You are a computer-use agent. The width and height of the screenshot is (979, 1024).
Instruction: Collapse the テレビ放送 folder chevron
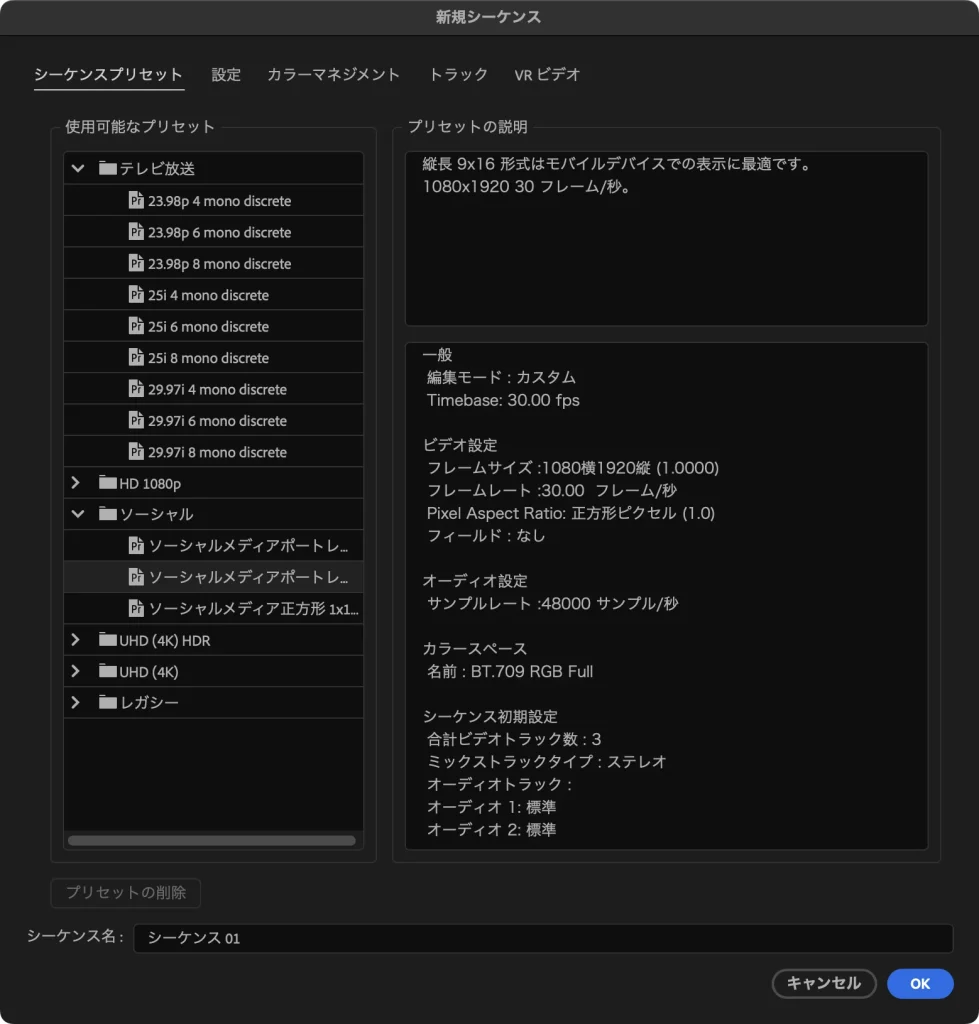[78, 168]
